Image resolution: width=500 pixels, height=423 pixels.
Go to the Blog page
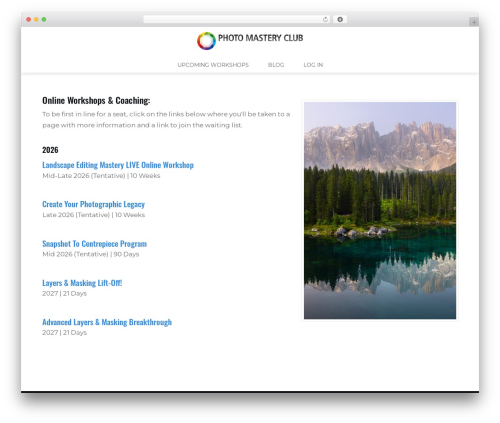pyautogui.click(x=276, y=65)
